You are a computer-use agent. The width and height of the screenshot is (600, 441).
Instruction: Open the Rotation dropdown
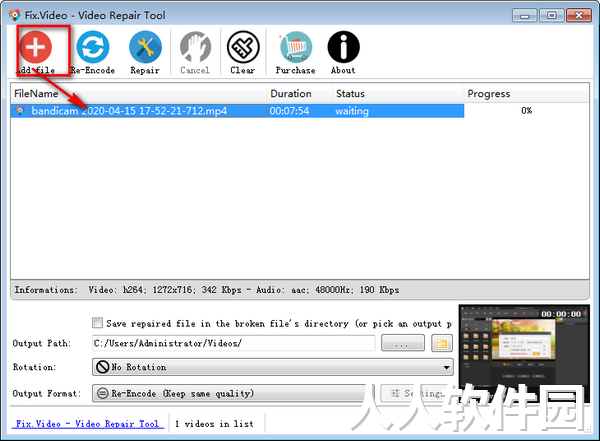click(273, 367)
